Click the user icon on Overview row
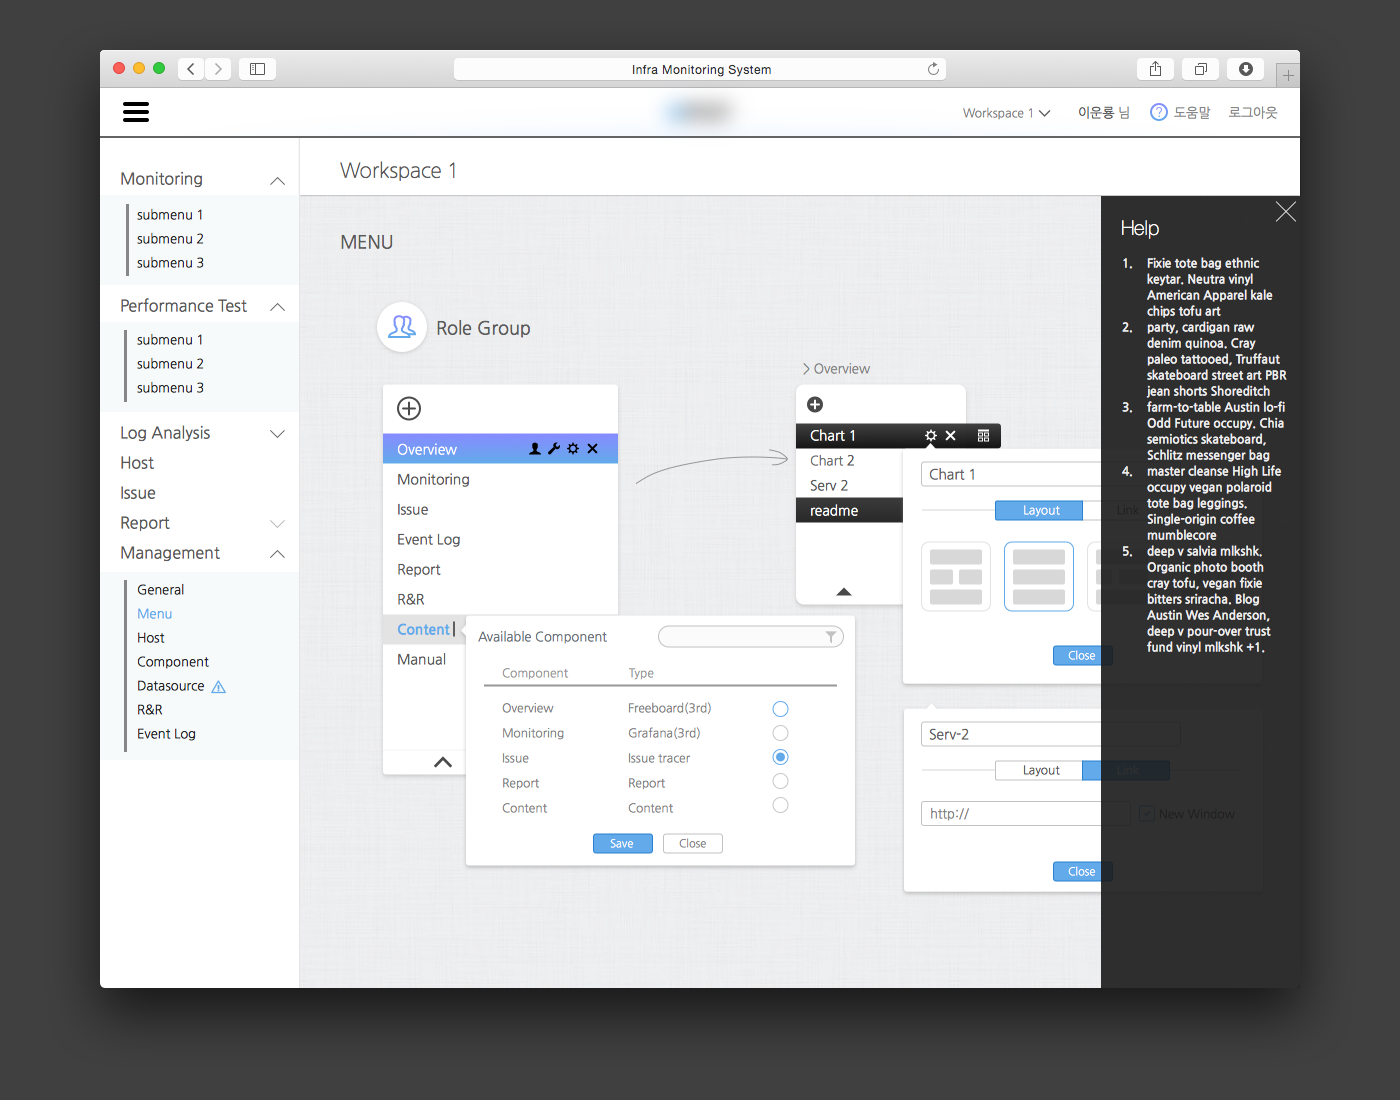This screenshot has width=1400, height=1100. click(535, 449)
